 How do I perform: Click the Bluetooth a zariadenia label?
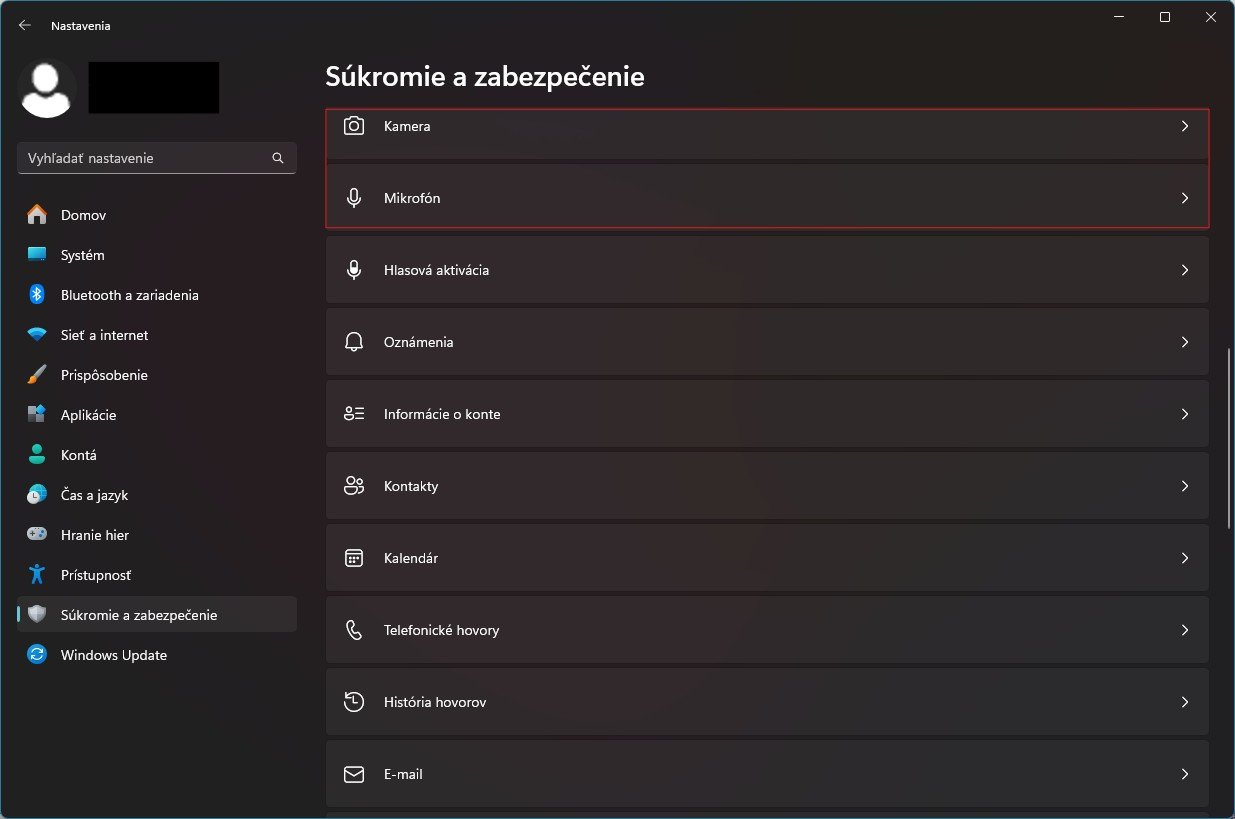click(130, 295)
